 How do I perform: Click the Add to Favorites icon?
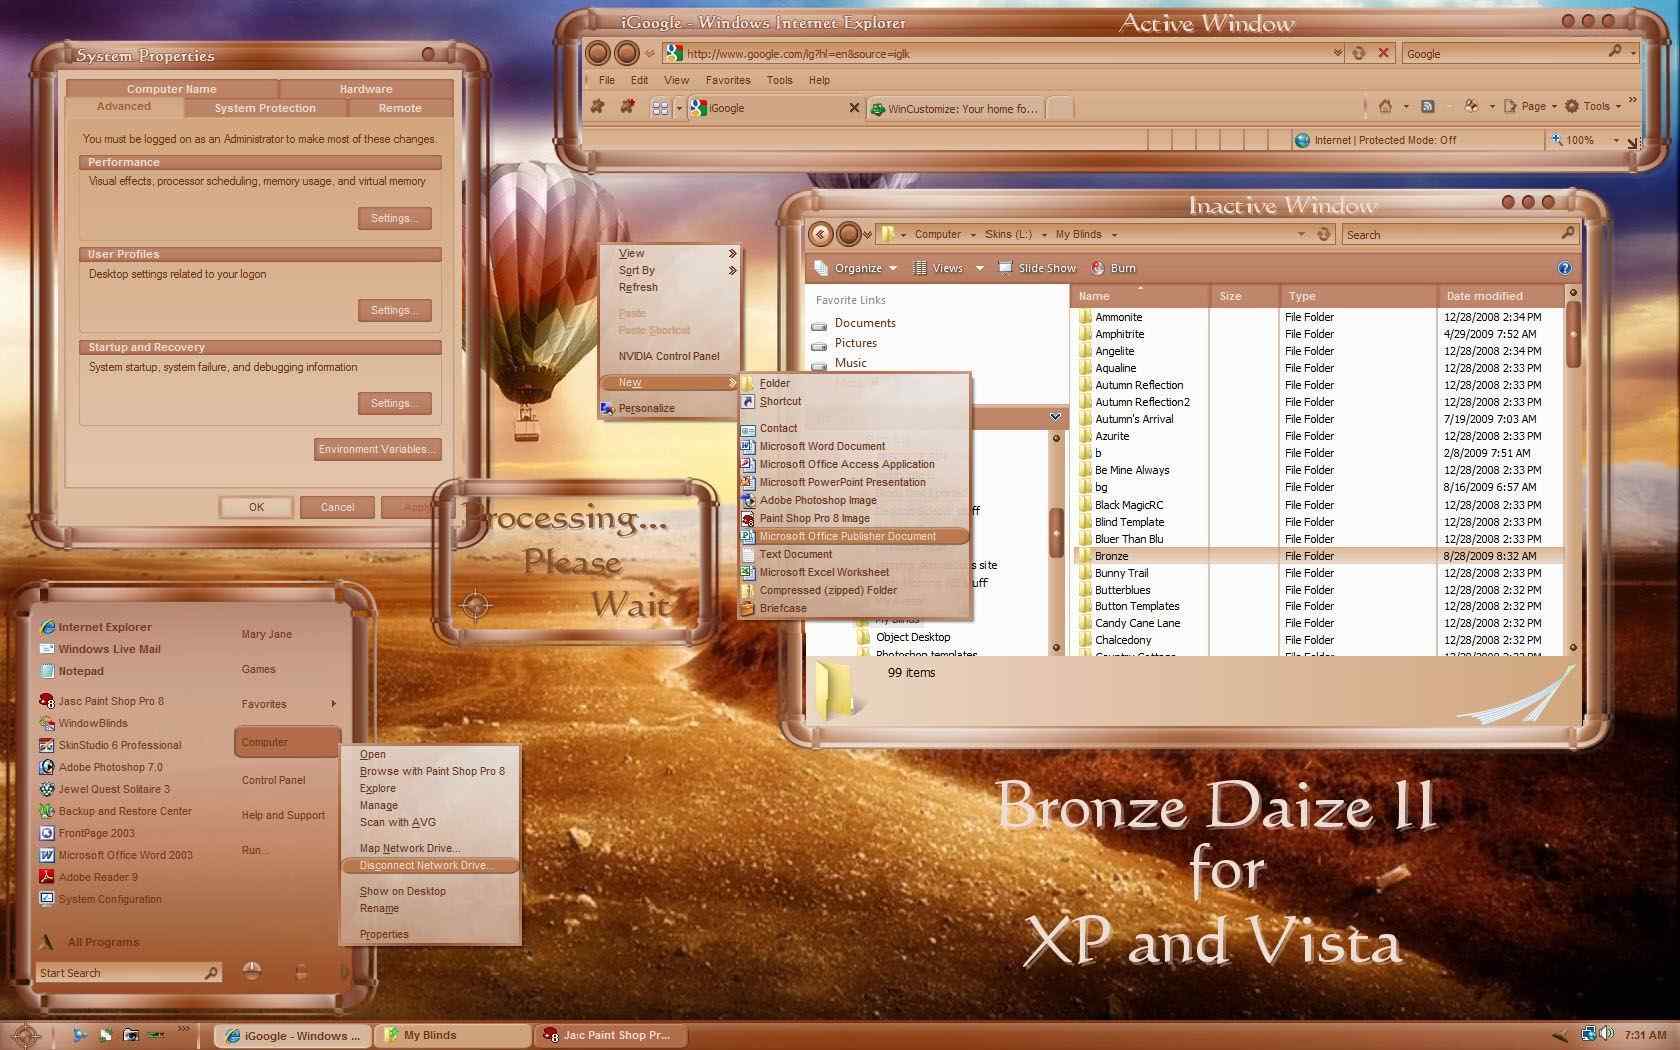[628, 107]
